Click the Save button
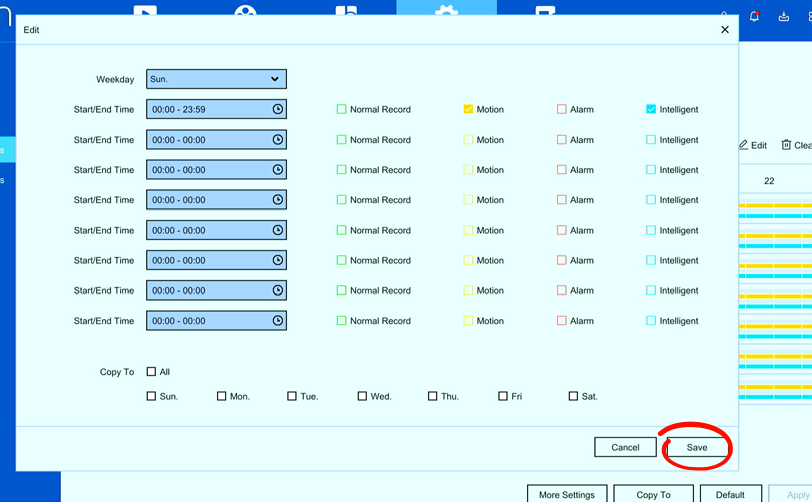812x502 pixels. click(x=697, y=447)
